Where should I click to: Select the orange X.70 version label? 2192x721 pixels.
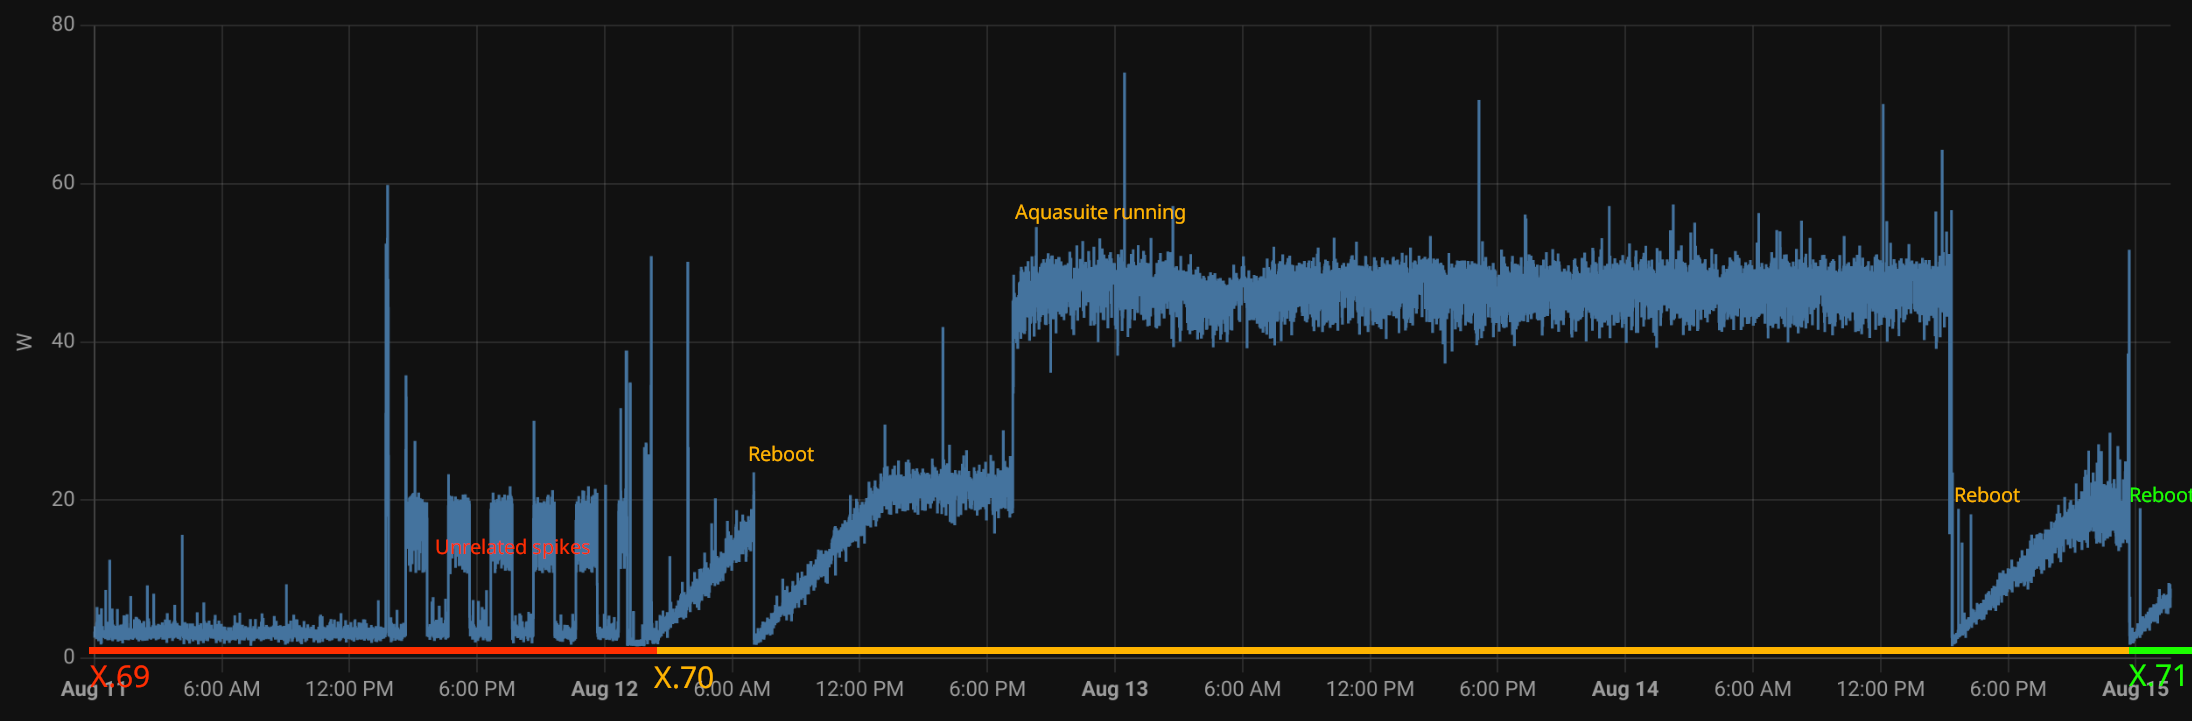(x=683, y=678)
